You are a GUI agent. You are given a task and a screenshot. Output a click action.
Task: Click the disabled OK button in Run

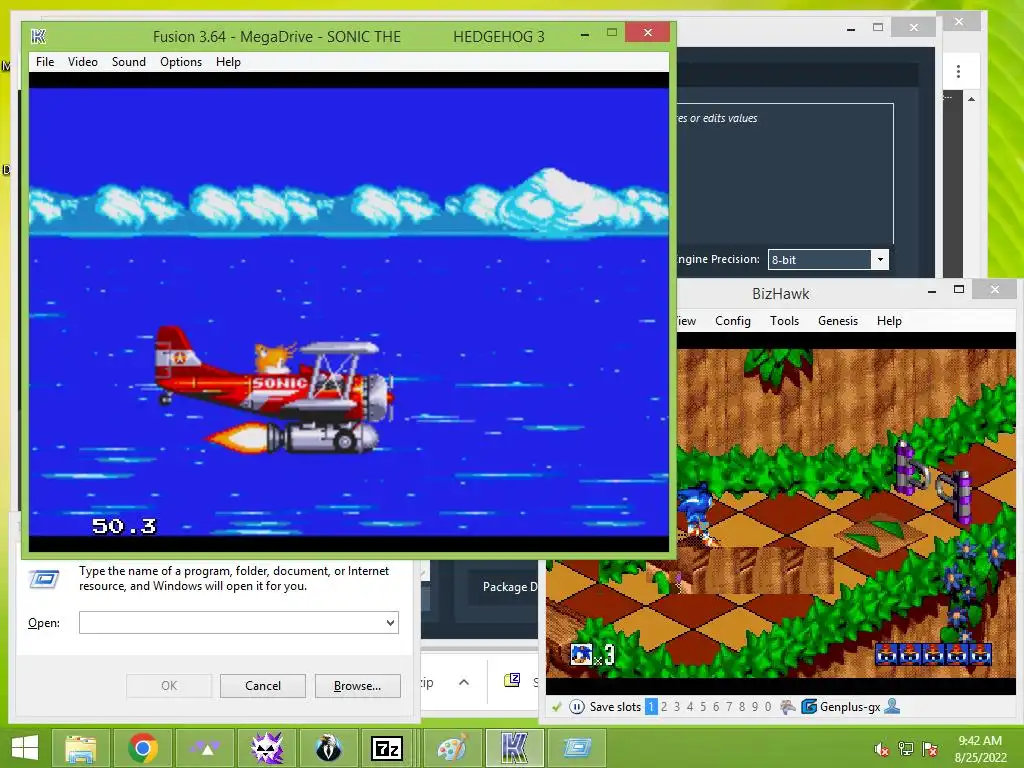(169, 686)
